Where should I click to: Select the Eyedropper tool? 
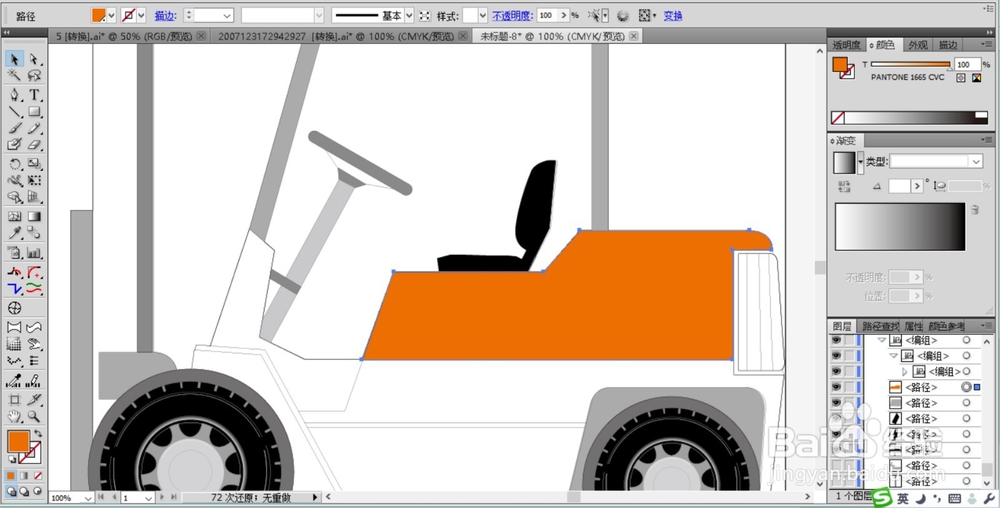14,233
